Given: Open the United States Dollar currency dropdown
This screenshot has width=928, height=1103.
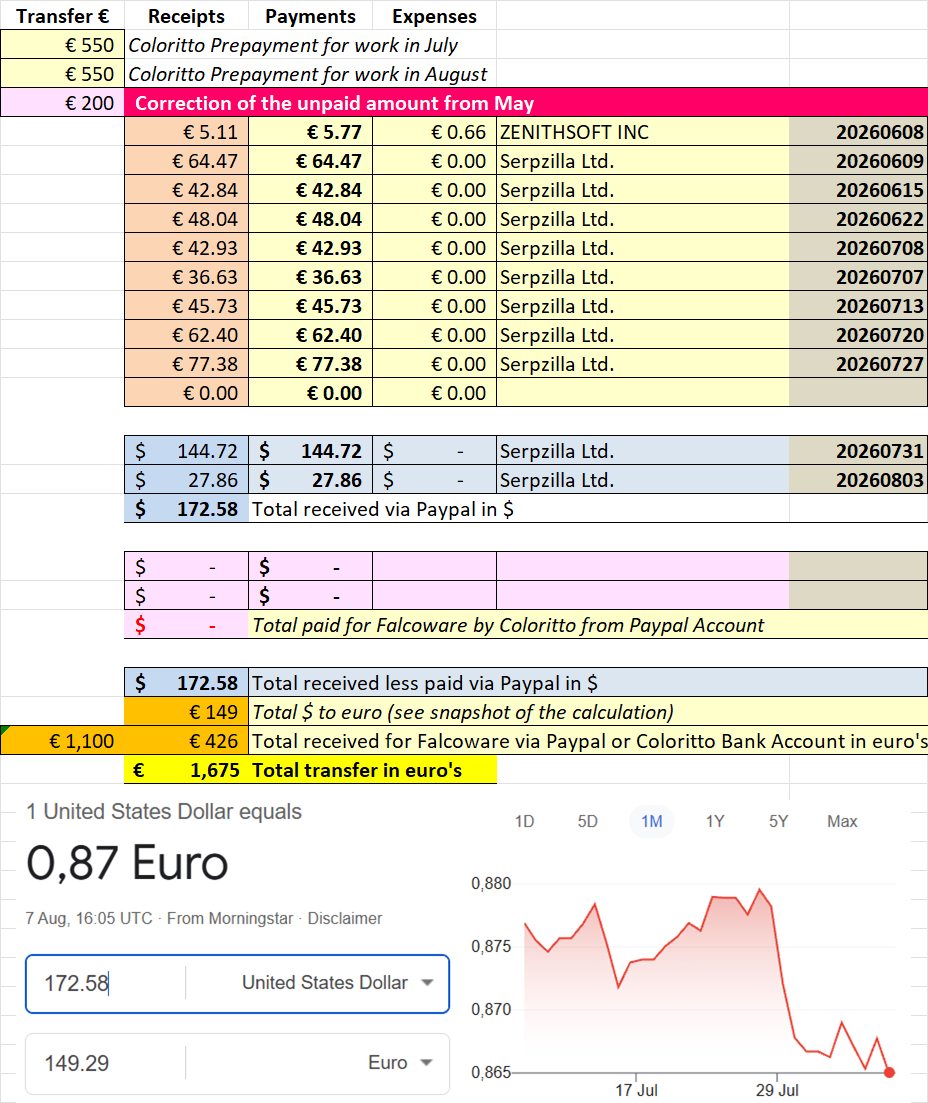Looking at the screenshot, I should tap(337, 983).
